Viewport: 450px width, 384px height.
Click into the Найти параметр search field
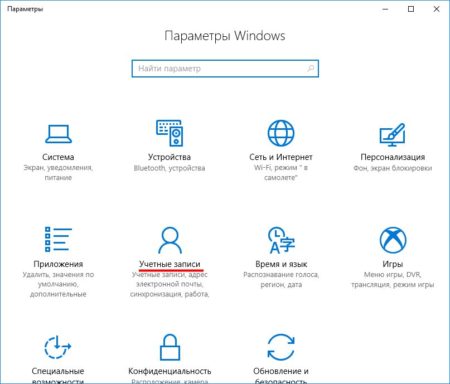pos(225,68)
